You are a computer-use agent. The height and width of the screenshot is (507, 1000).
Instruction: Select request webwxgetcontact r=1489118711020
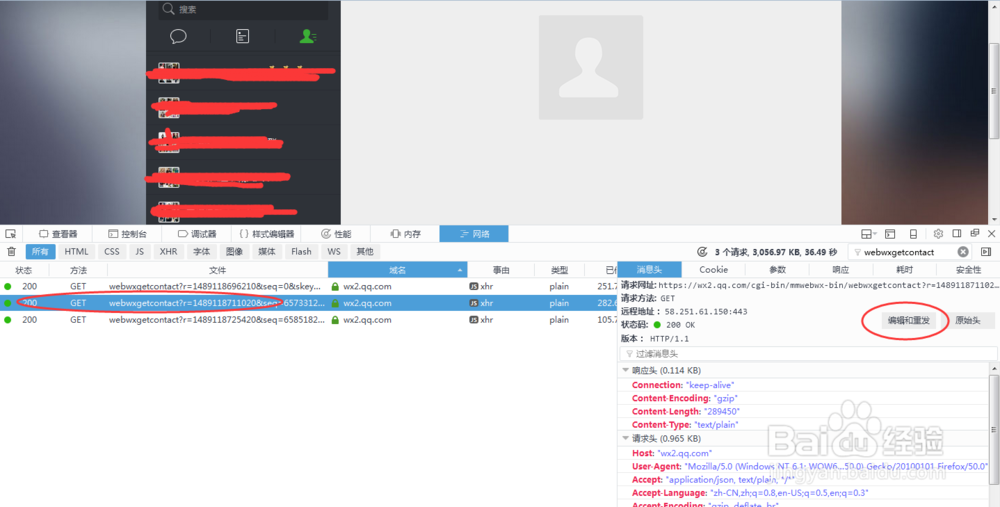[309, 303]
